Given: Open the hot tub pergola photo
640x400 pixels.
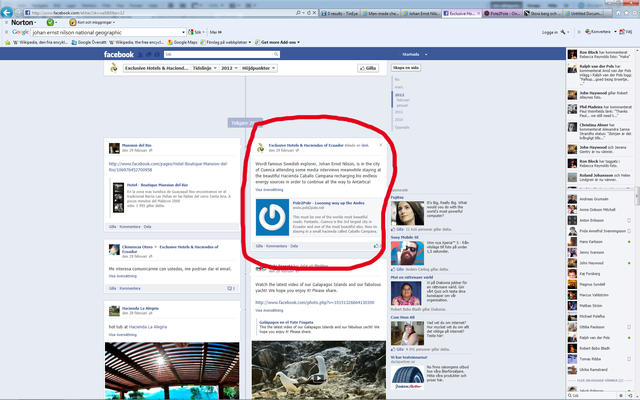Looking at the screenshot, I should coord(172,371).
